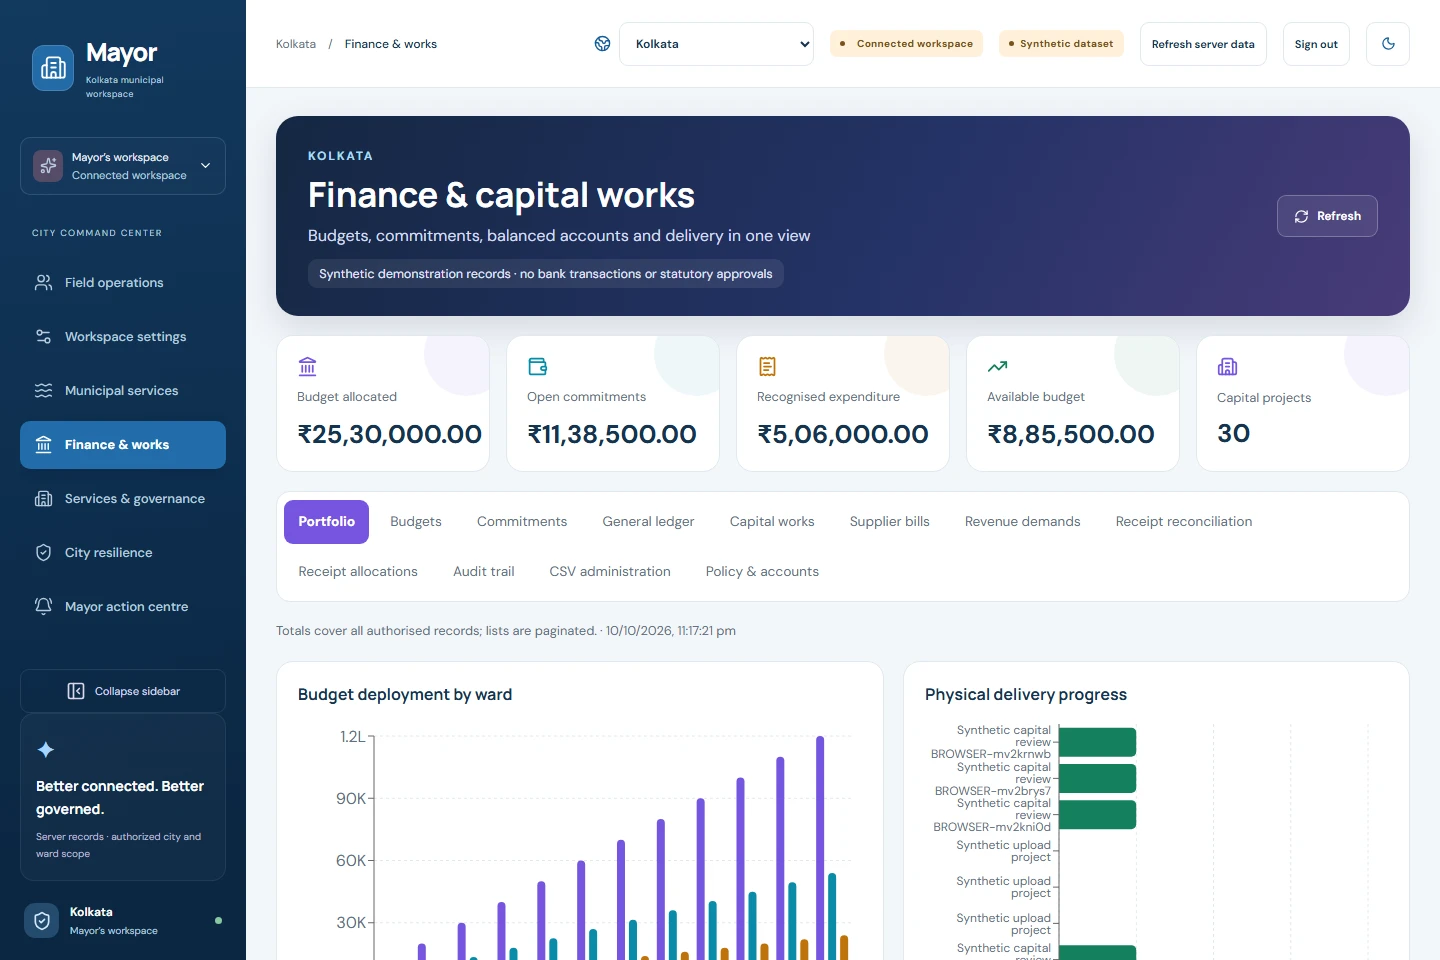Click the Finance & works bank icon

pyautogui.click(x=43, y=445)
